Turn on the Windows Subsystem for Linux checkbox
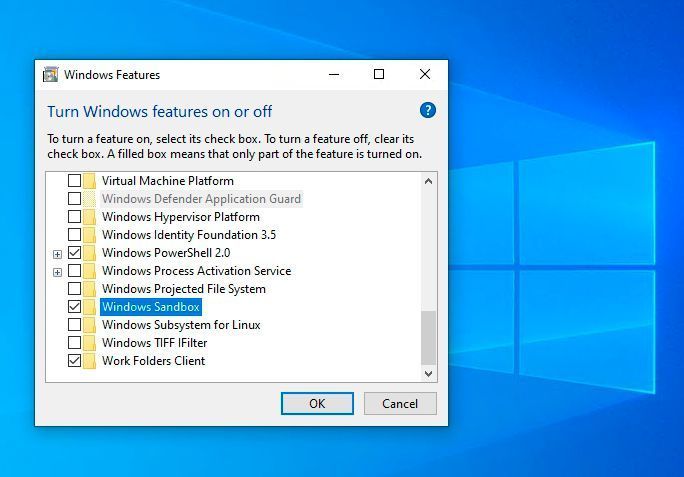This screenshot has height=477, width=684. [x=75, y=325]
